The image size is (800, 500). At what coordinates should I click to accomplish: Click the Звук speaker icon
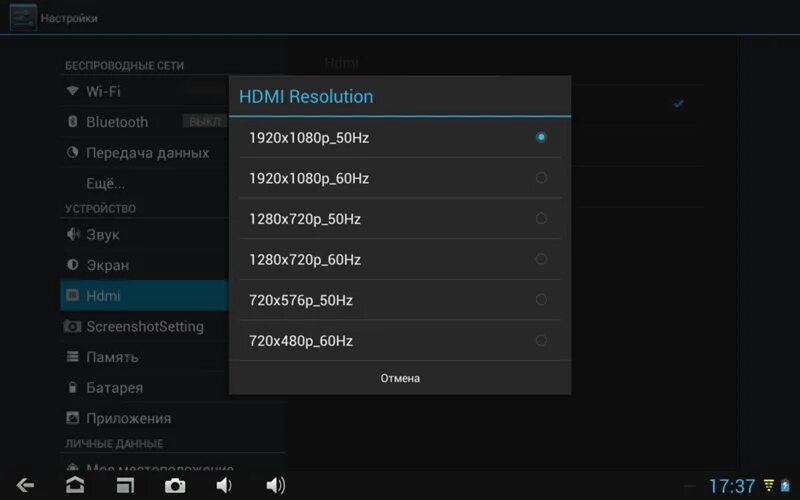tap(73, 234)
